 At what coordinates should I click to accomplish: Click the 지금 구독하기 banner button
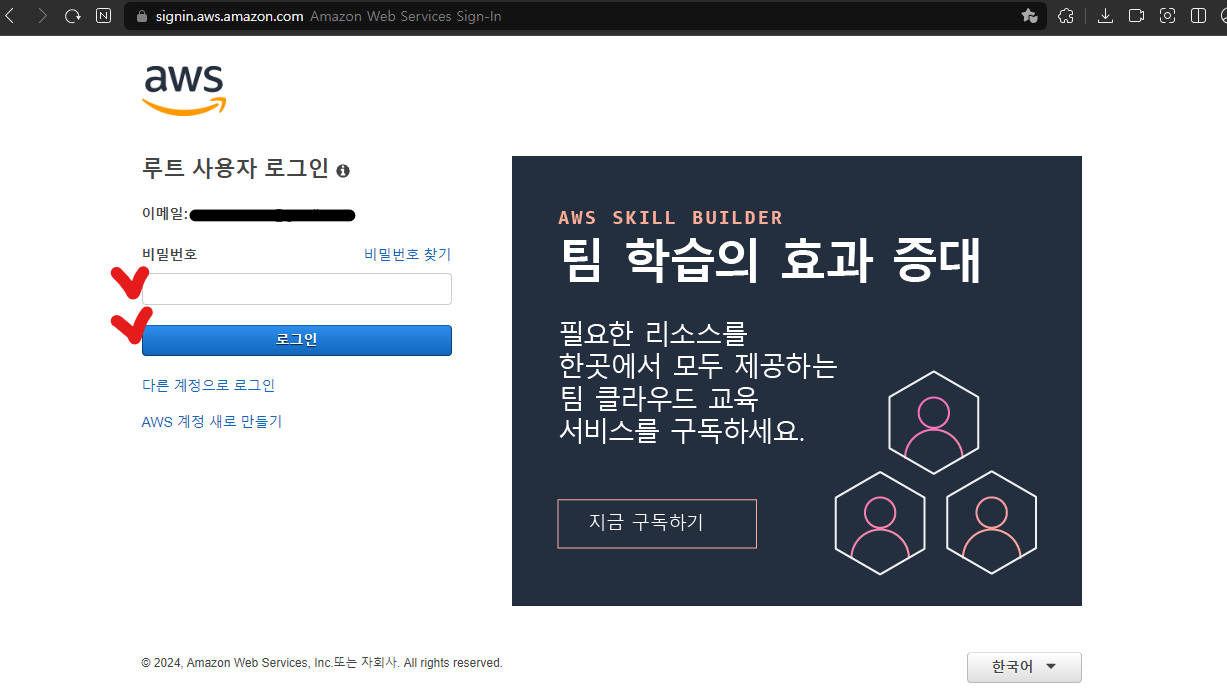(x=657, y=524)
